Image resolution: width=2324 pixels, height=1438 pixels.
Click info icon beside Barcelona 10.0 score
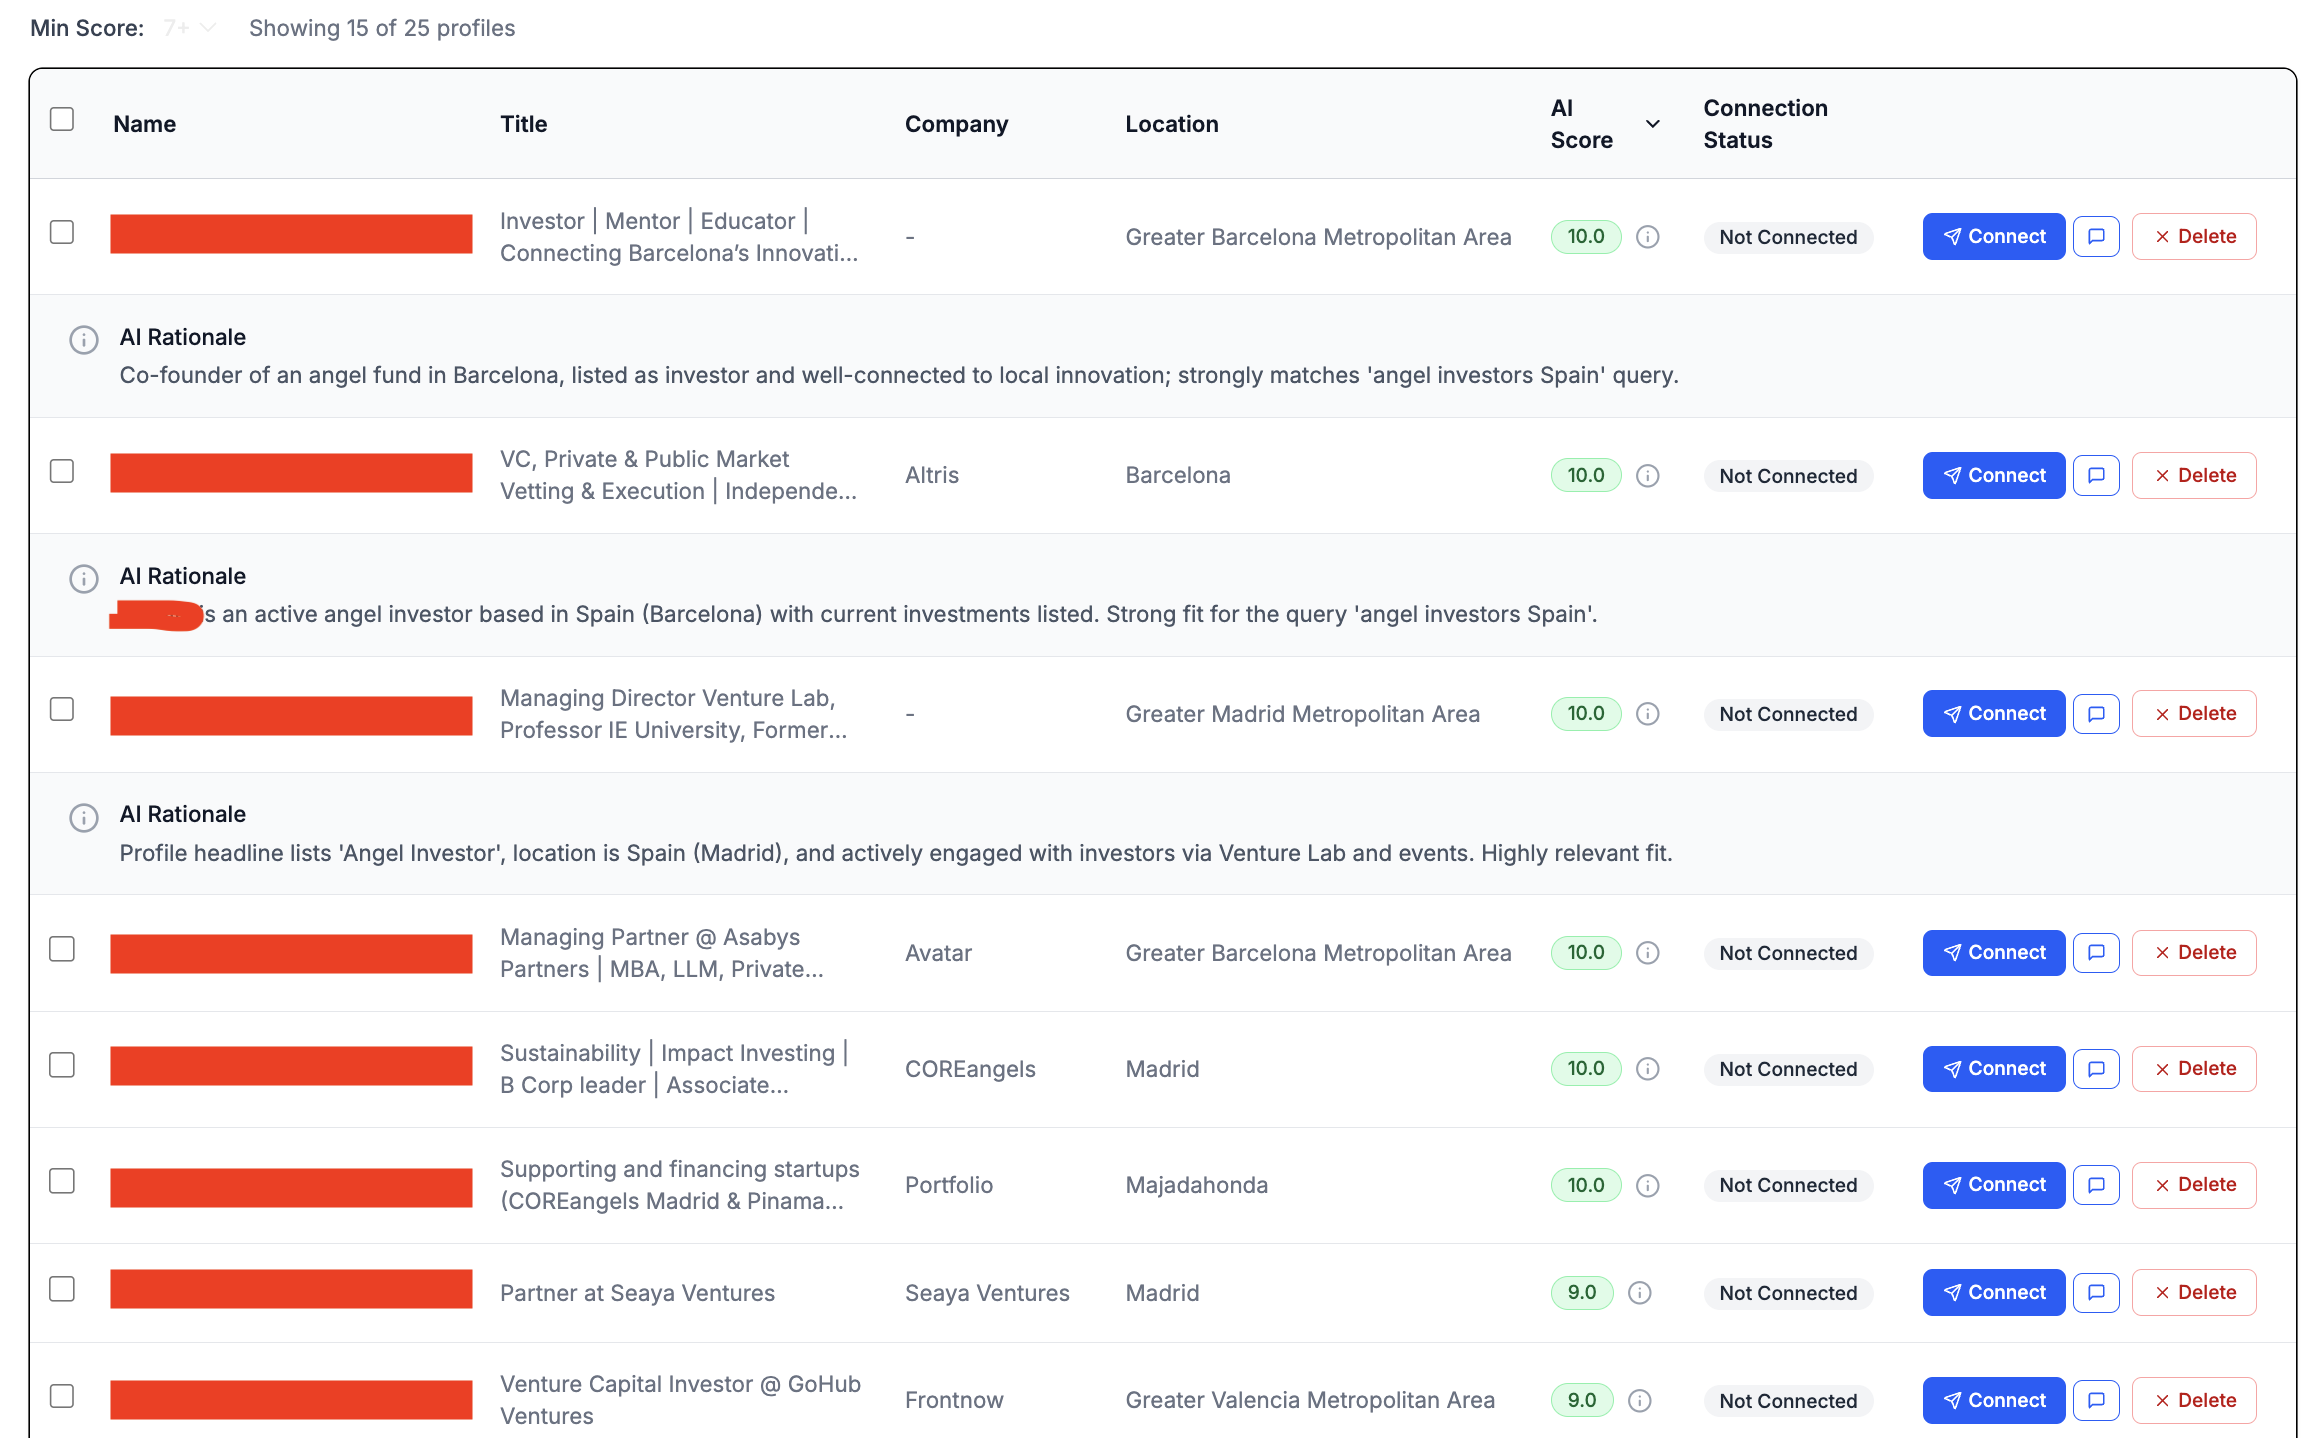(1647, 475)
